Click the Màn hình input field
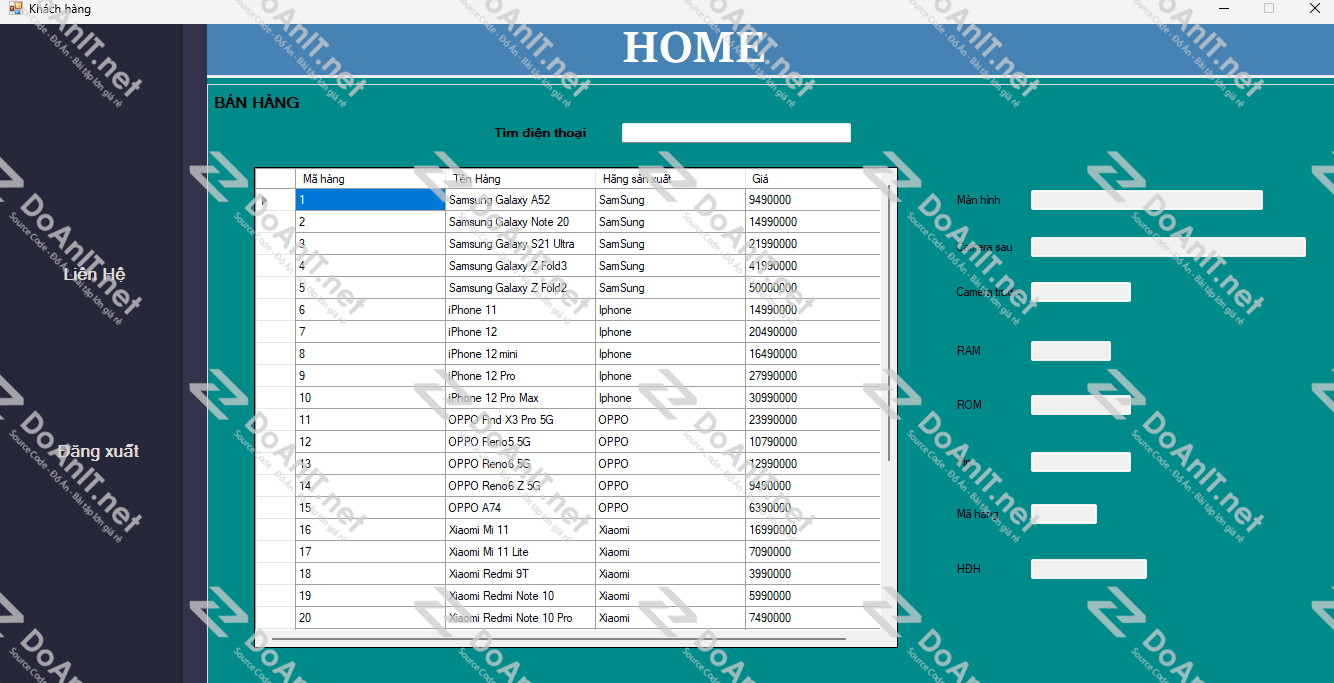This screenshot has height=683, width=1334. tap(1147, 200)
